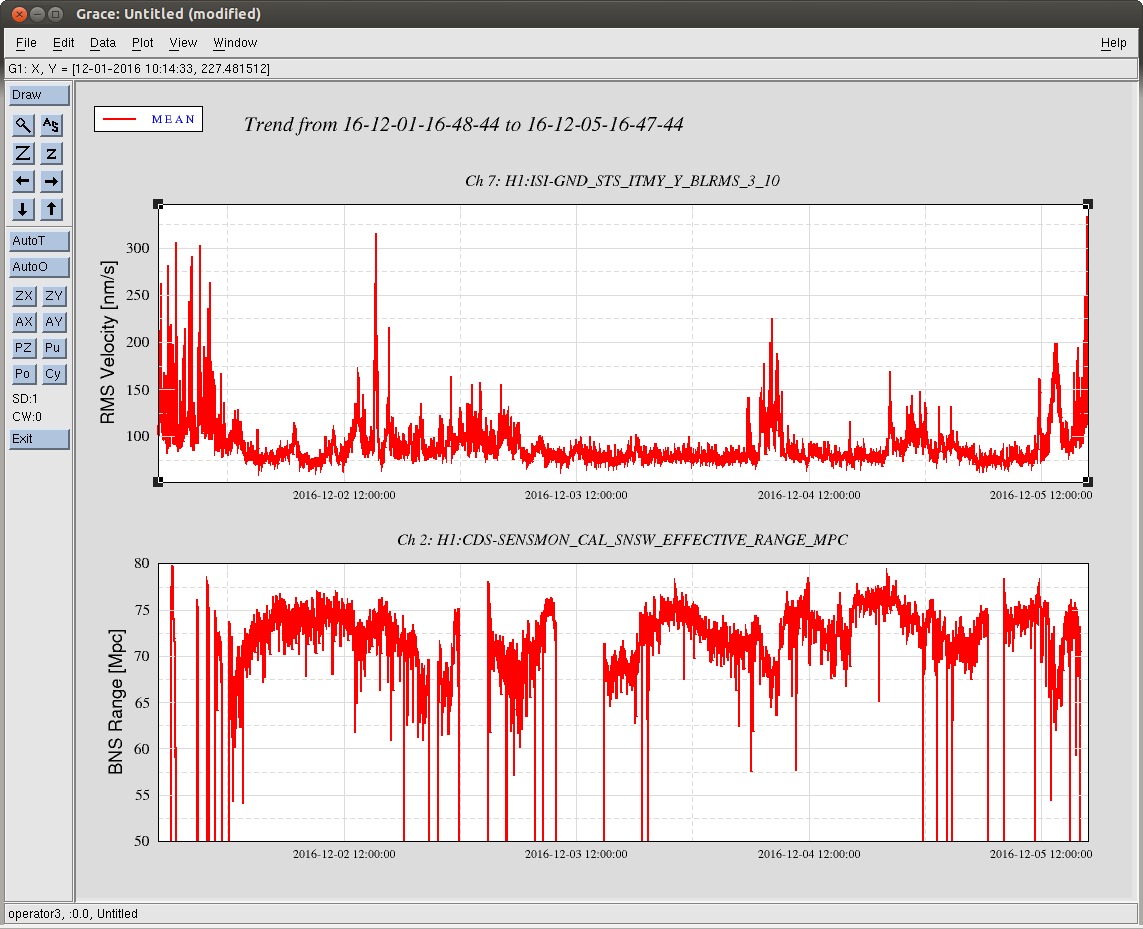The height and width of the screenshot is (929, 1143).
Task: Click the small z zoom-out button
Action: (51, 153)
